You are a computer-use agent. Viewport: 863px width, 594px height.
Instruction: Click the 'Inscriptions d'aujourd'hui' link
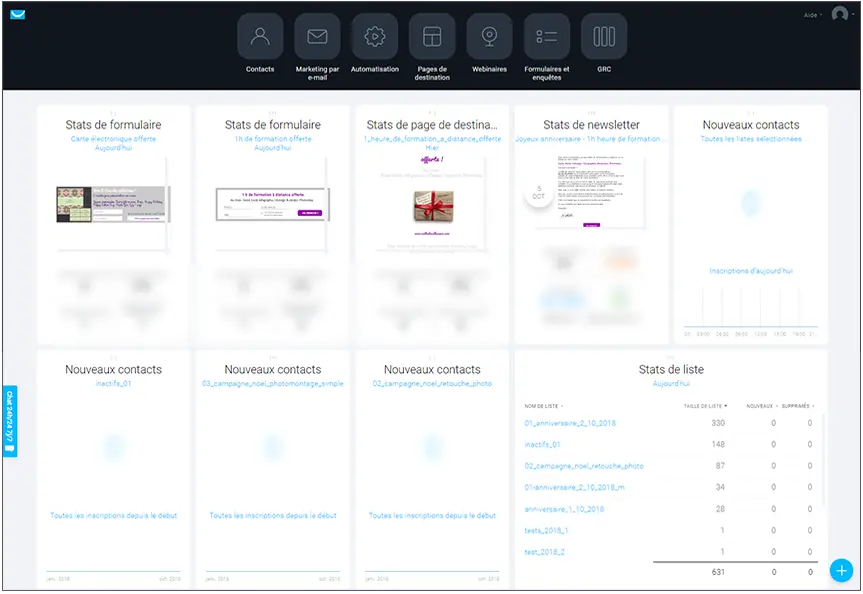[x=751, y=271]
